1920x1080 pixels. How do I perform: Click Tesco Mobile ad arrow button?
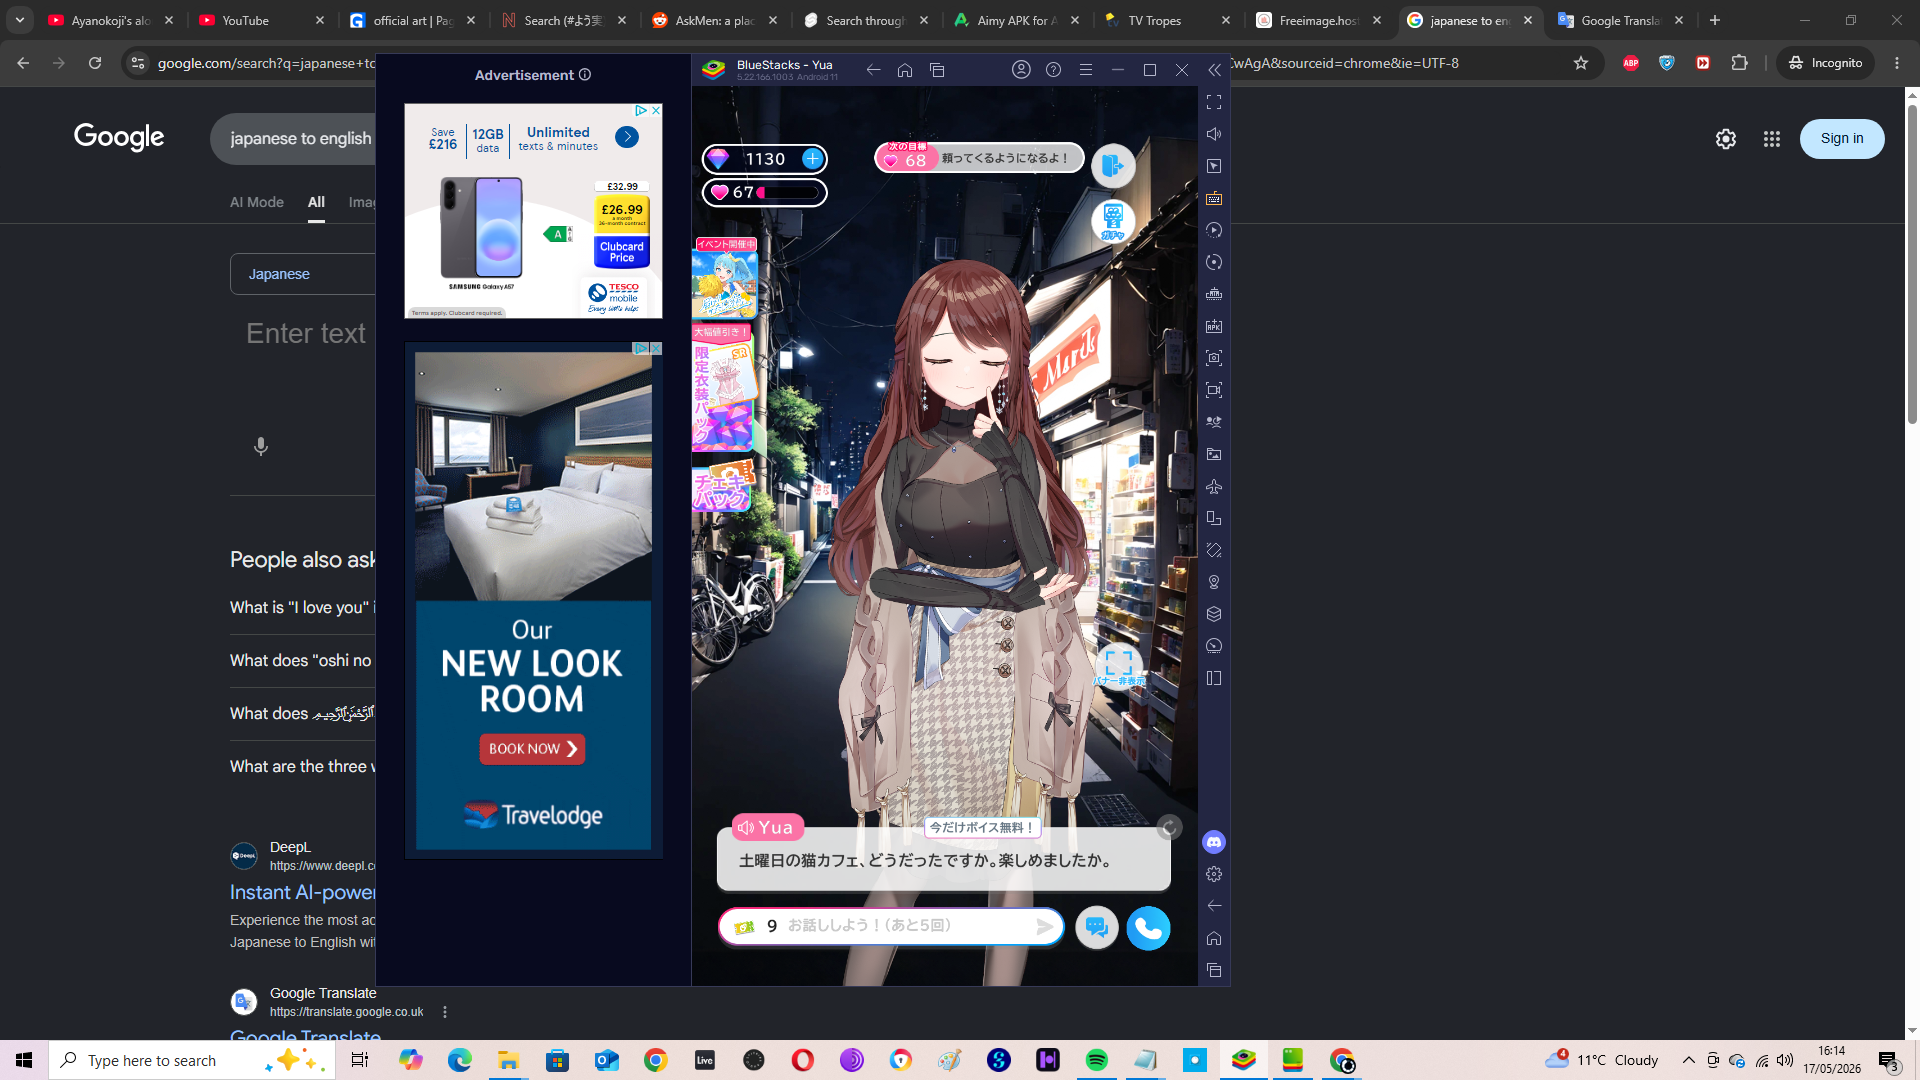click(627, 137)
